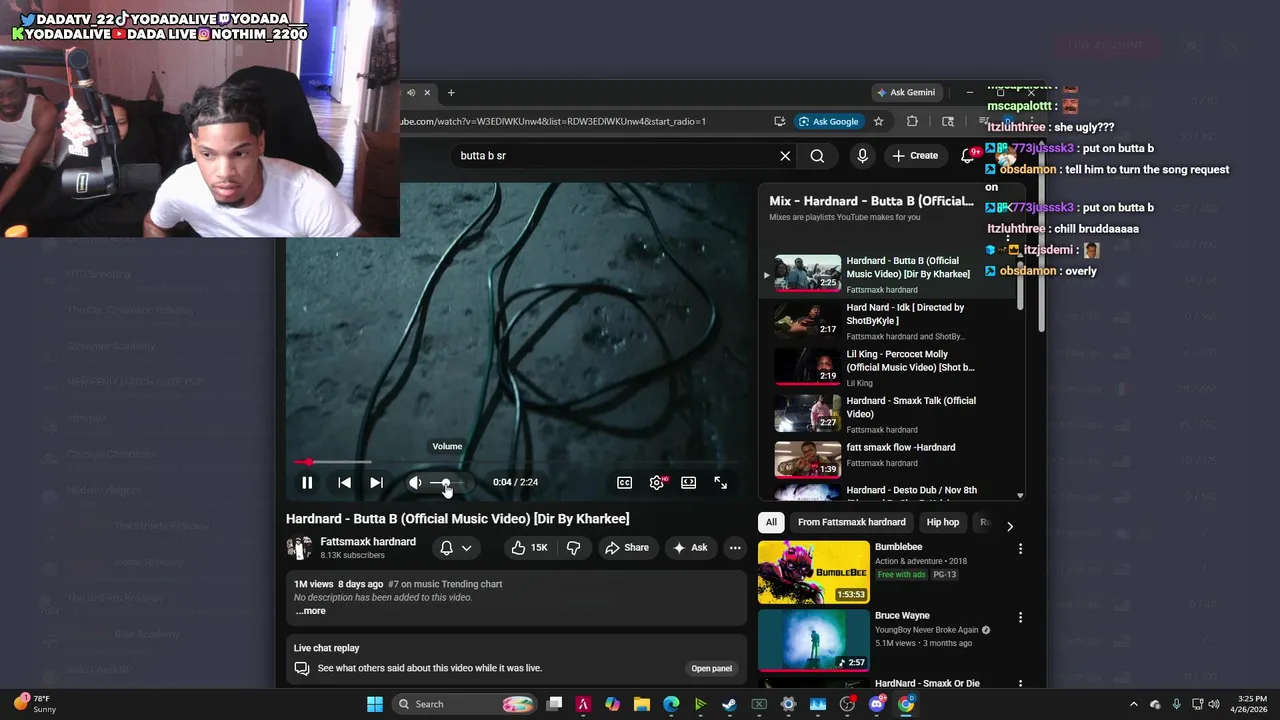Go to previous video in the mix
This screenshot has width=1280, height=720.
click(x=344, y=483)
